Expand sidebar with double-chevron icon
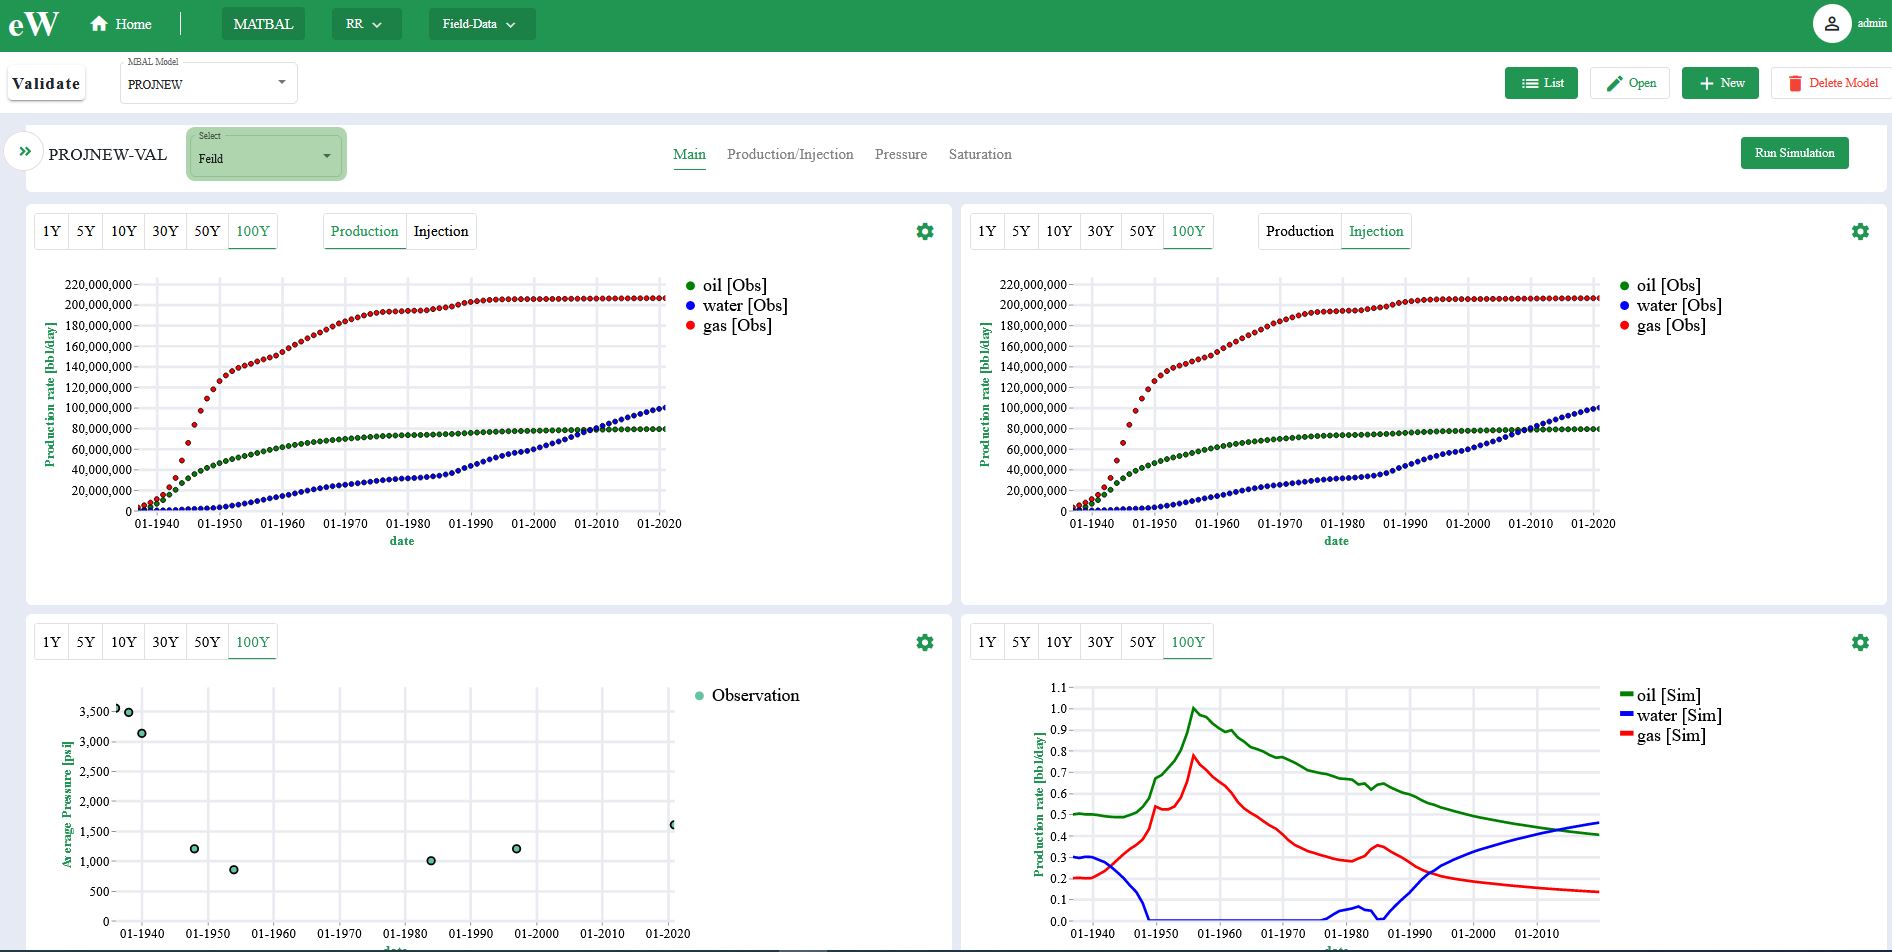The image size is (1892, 952). (x=25, y=152)
